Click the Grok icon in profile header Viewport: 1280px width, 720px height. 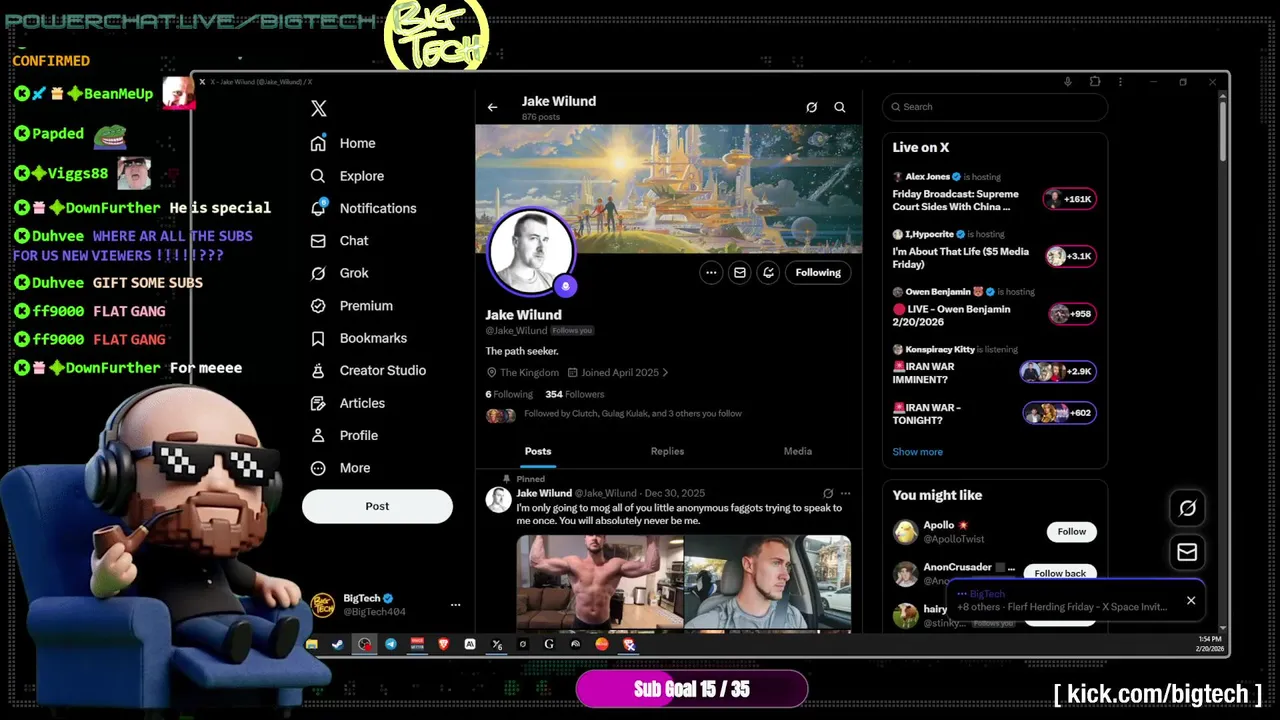[811, 107]
